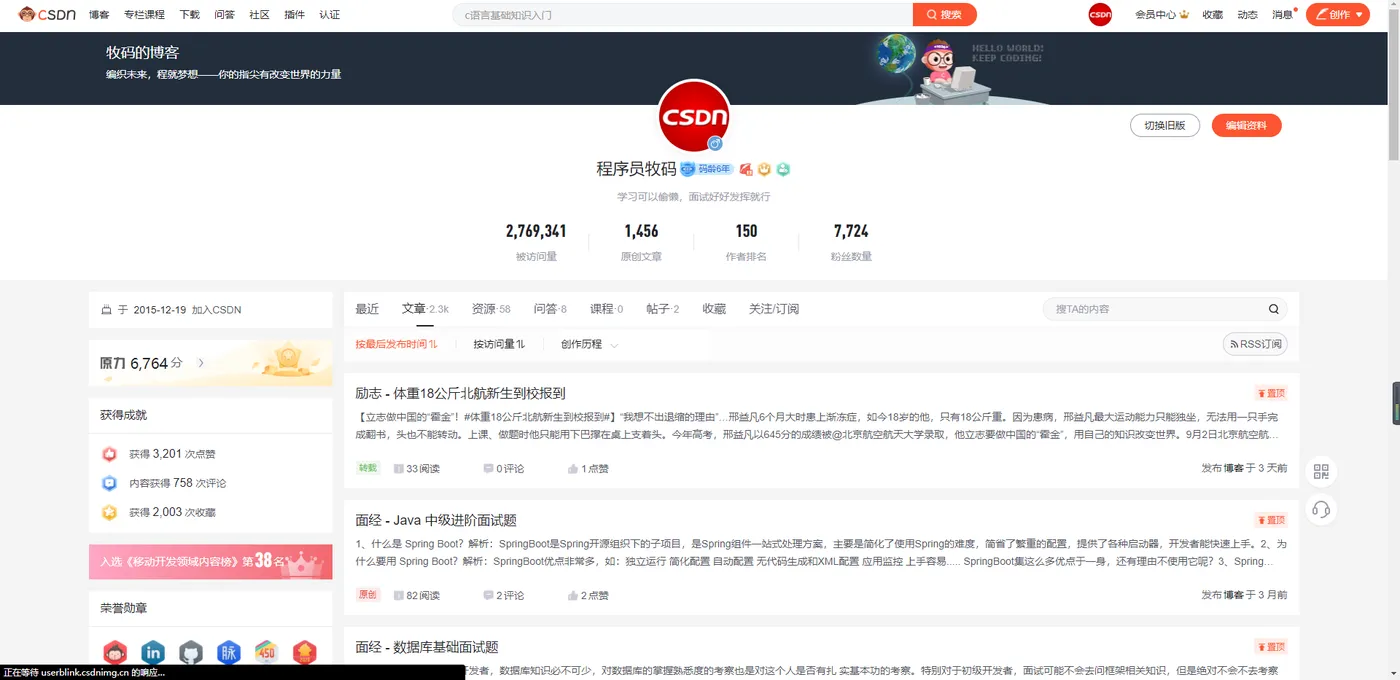Switch to the 帖子 2 tab
Screen dimensions: 1400x680
click(x=662, y=309)
